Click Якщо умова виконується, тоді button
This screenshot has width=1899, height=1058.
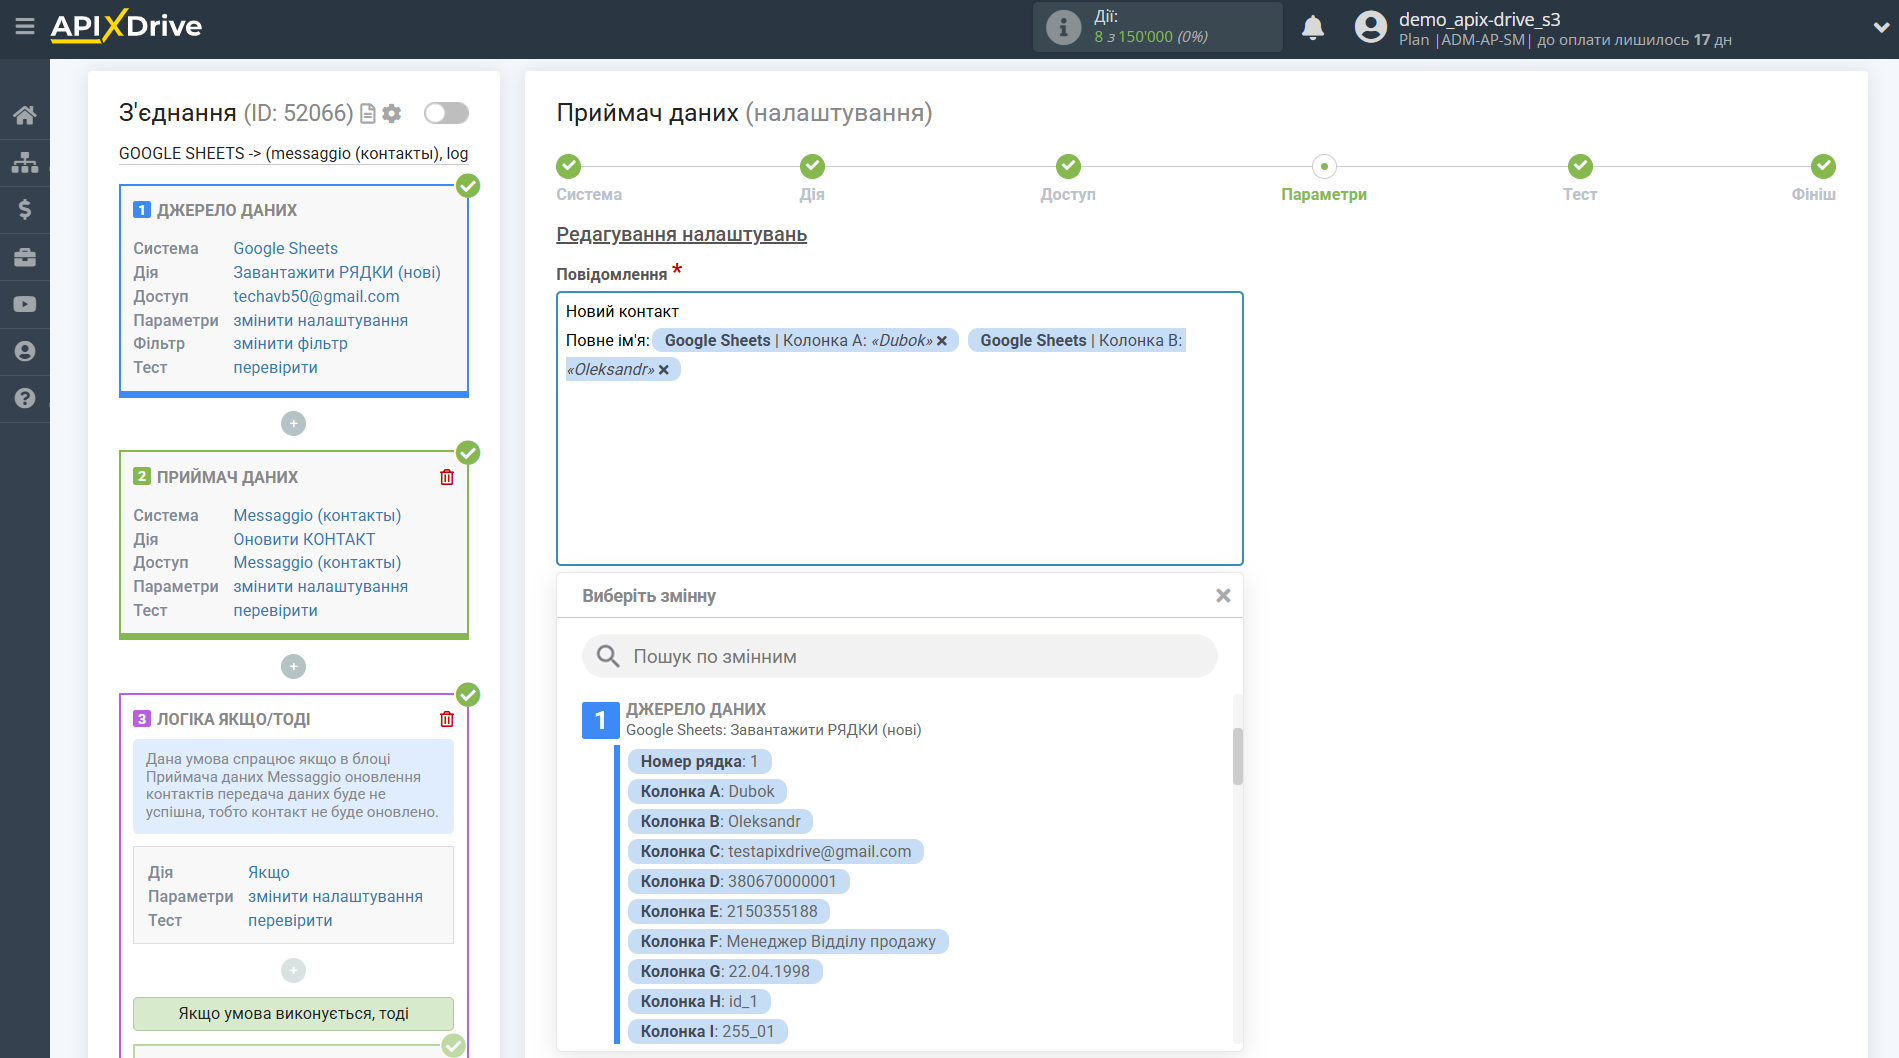pyautogui.click(x=293, y=1013)
